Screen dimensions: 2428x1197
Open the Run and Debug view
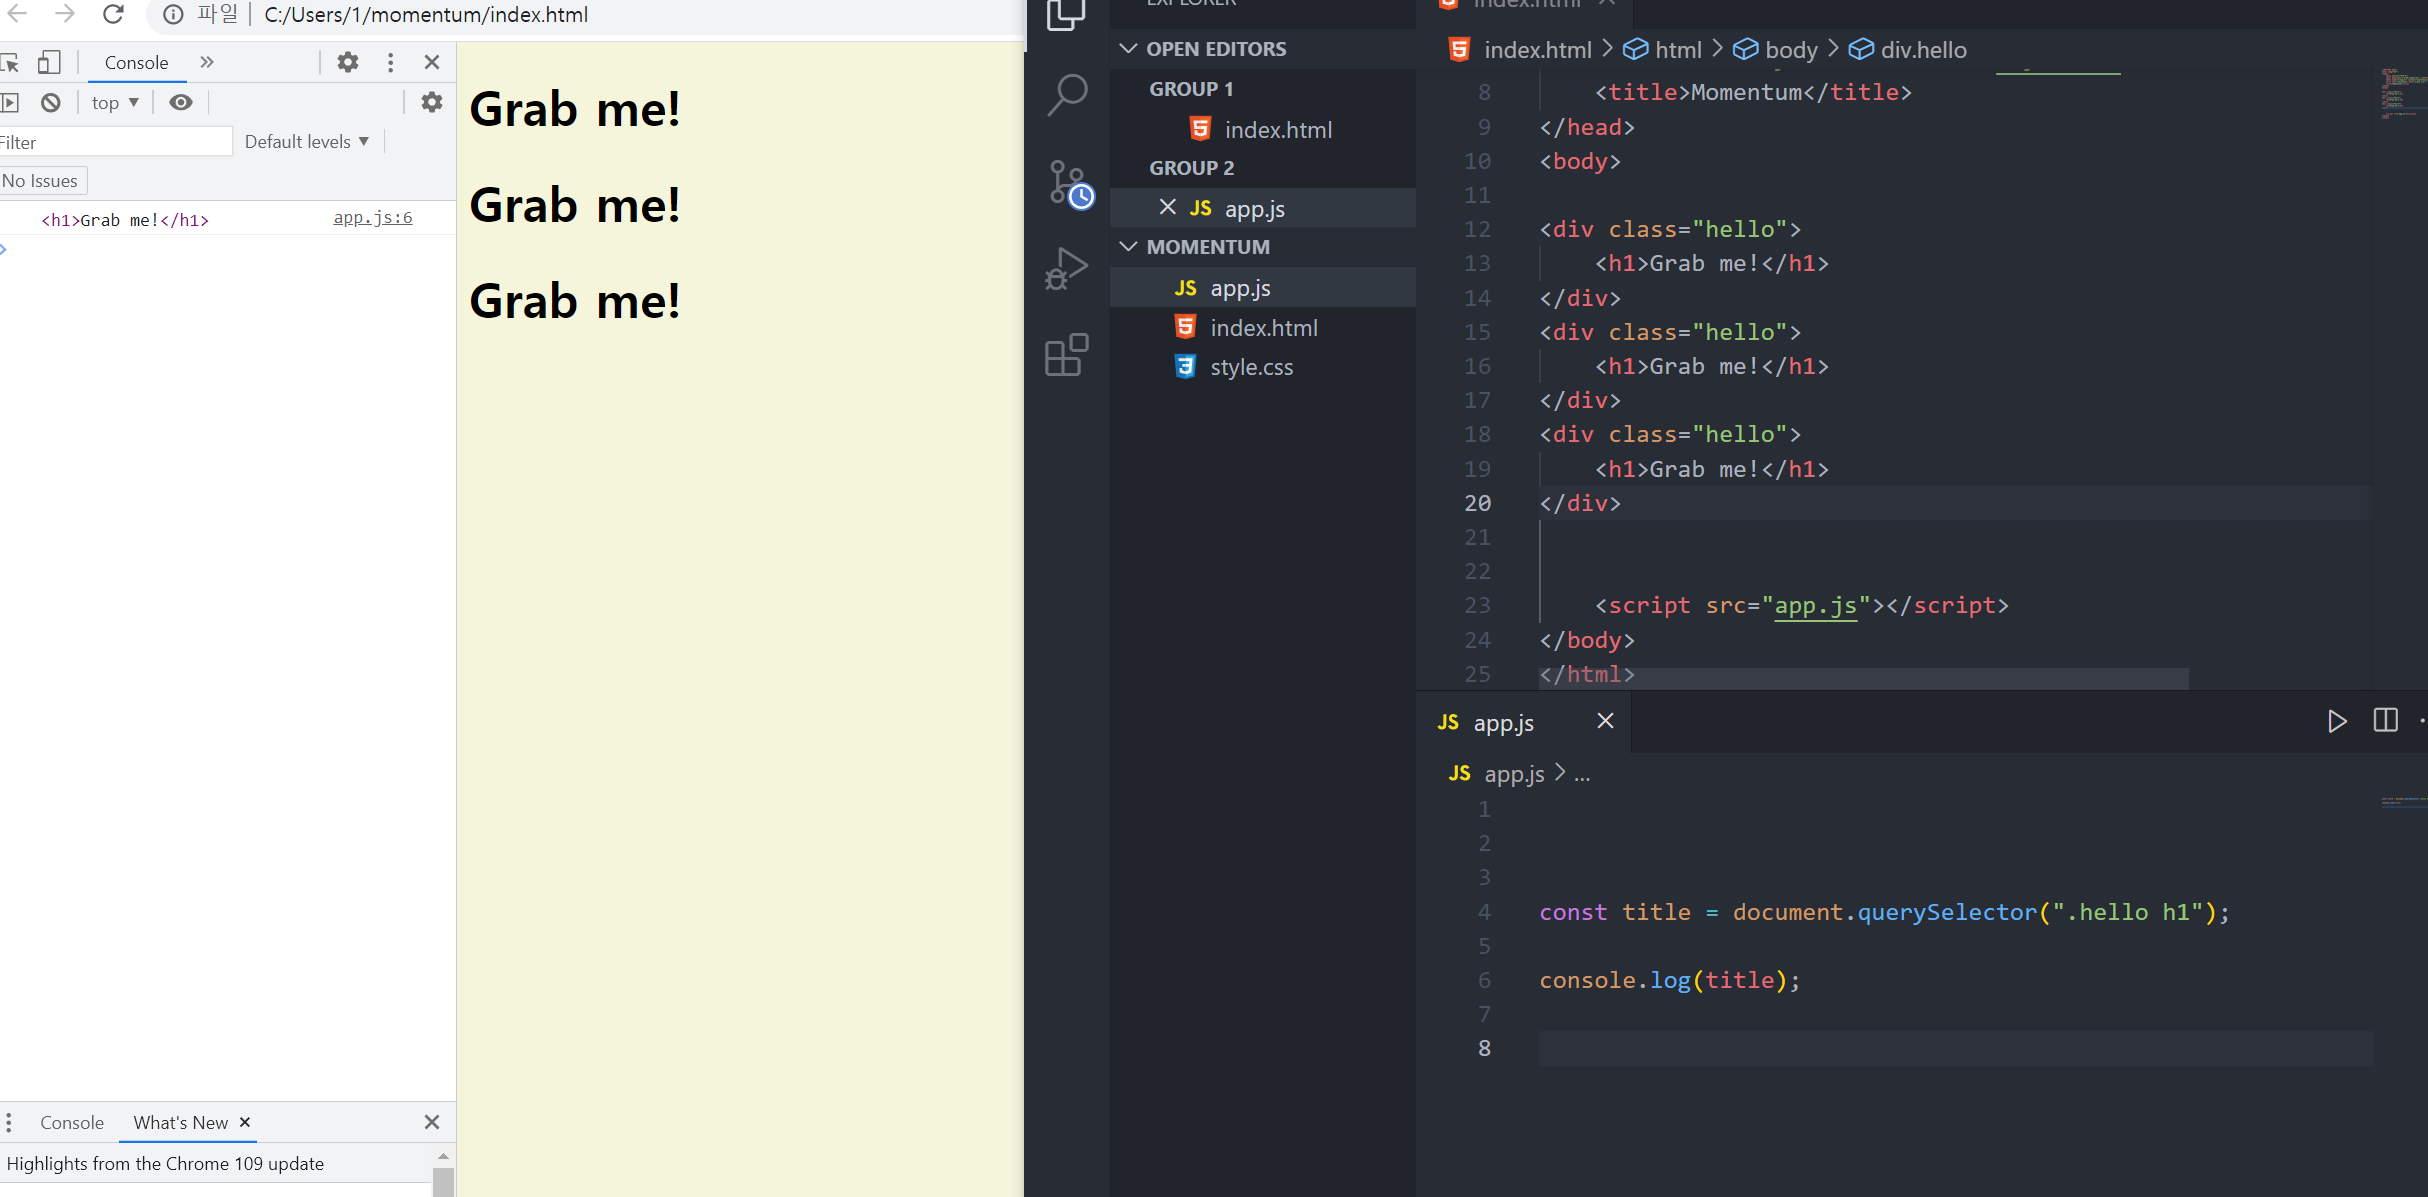1067,269
